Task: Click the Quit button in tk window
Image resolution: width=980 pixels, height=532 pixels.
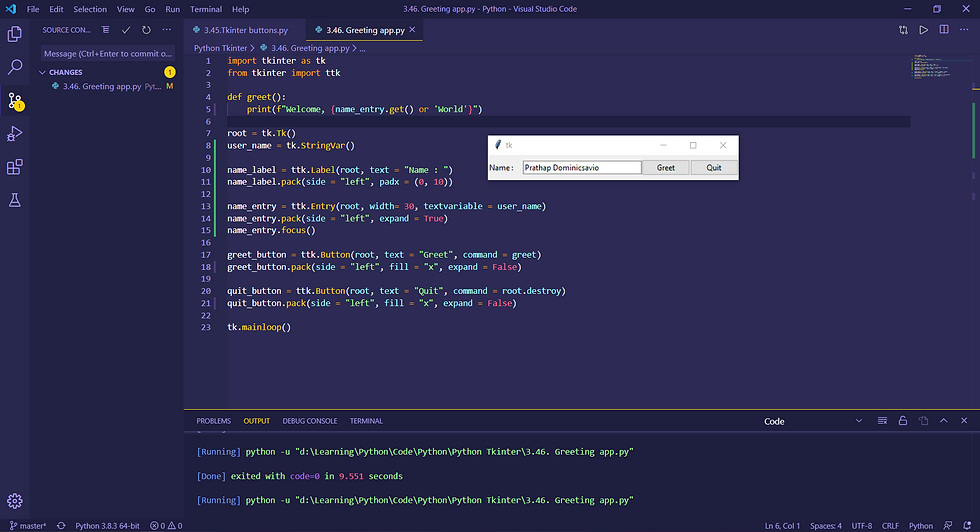Action: 714,168
